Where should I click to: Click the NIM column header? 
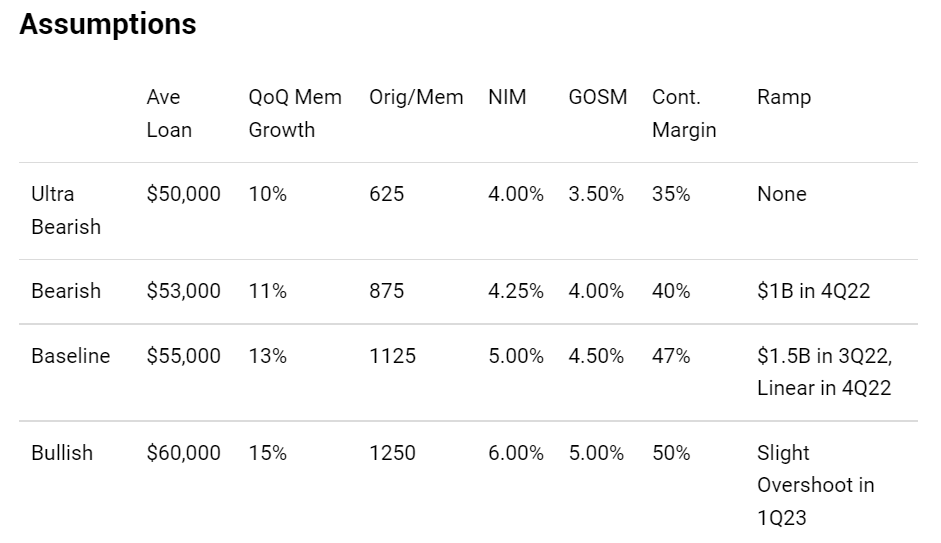point(507,97)
